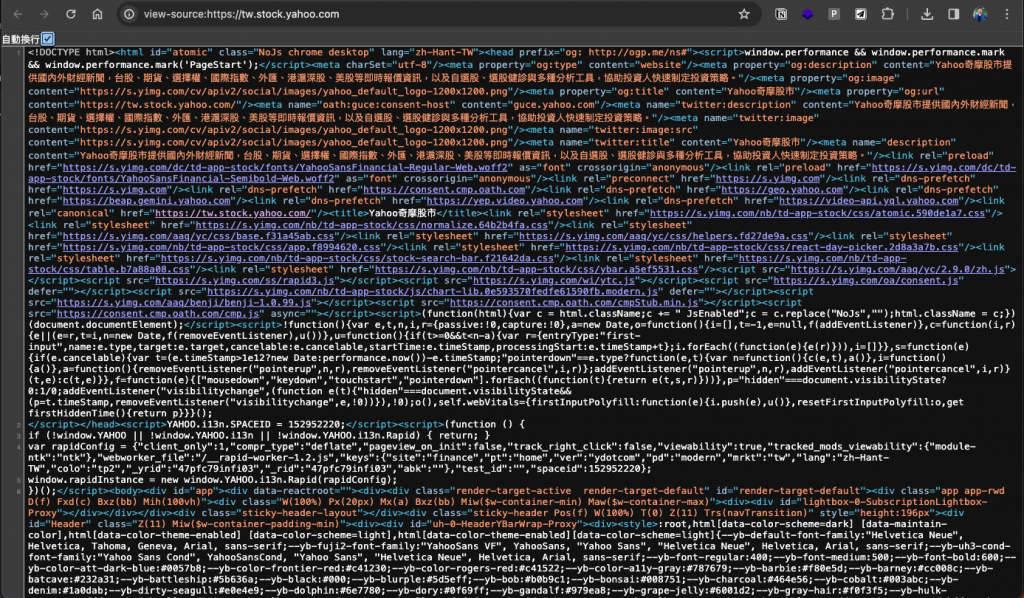Open the atomic.590de1a7.css stylesheet link
Image resolution: width=1024 pixels, height=598 pixels.
[817, 213]
